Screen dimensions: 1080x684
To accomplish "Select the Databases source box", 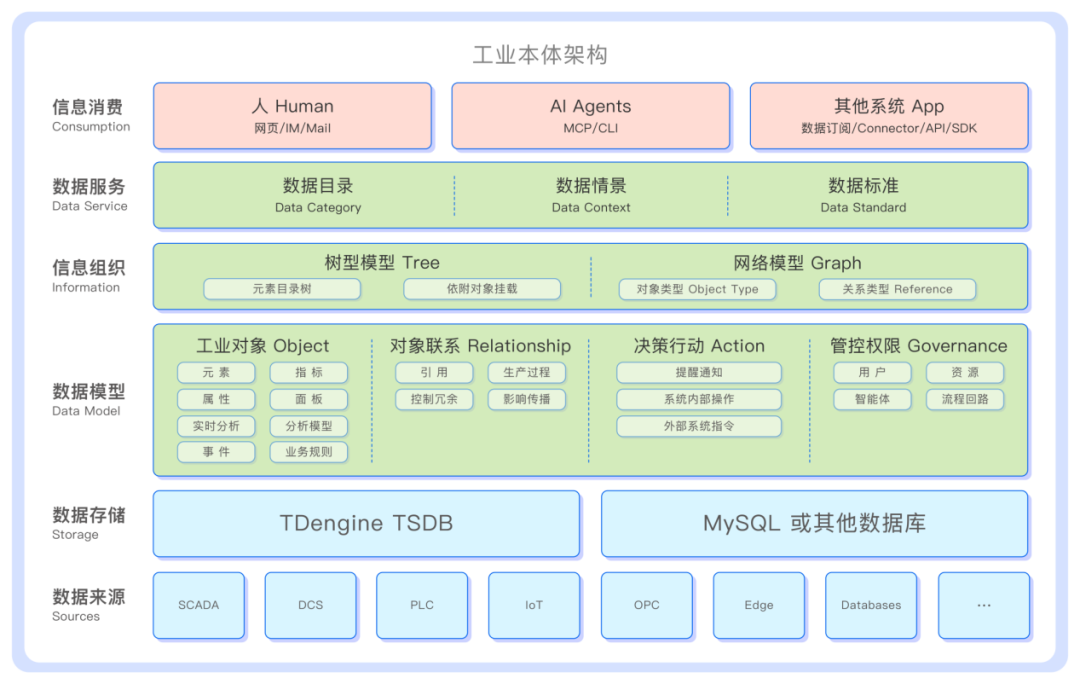I will click(871, 605).
